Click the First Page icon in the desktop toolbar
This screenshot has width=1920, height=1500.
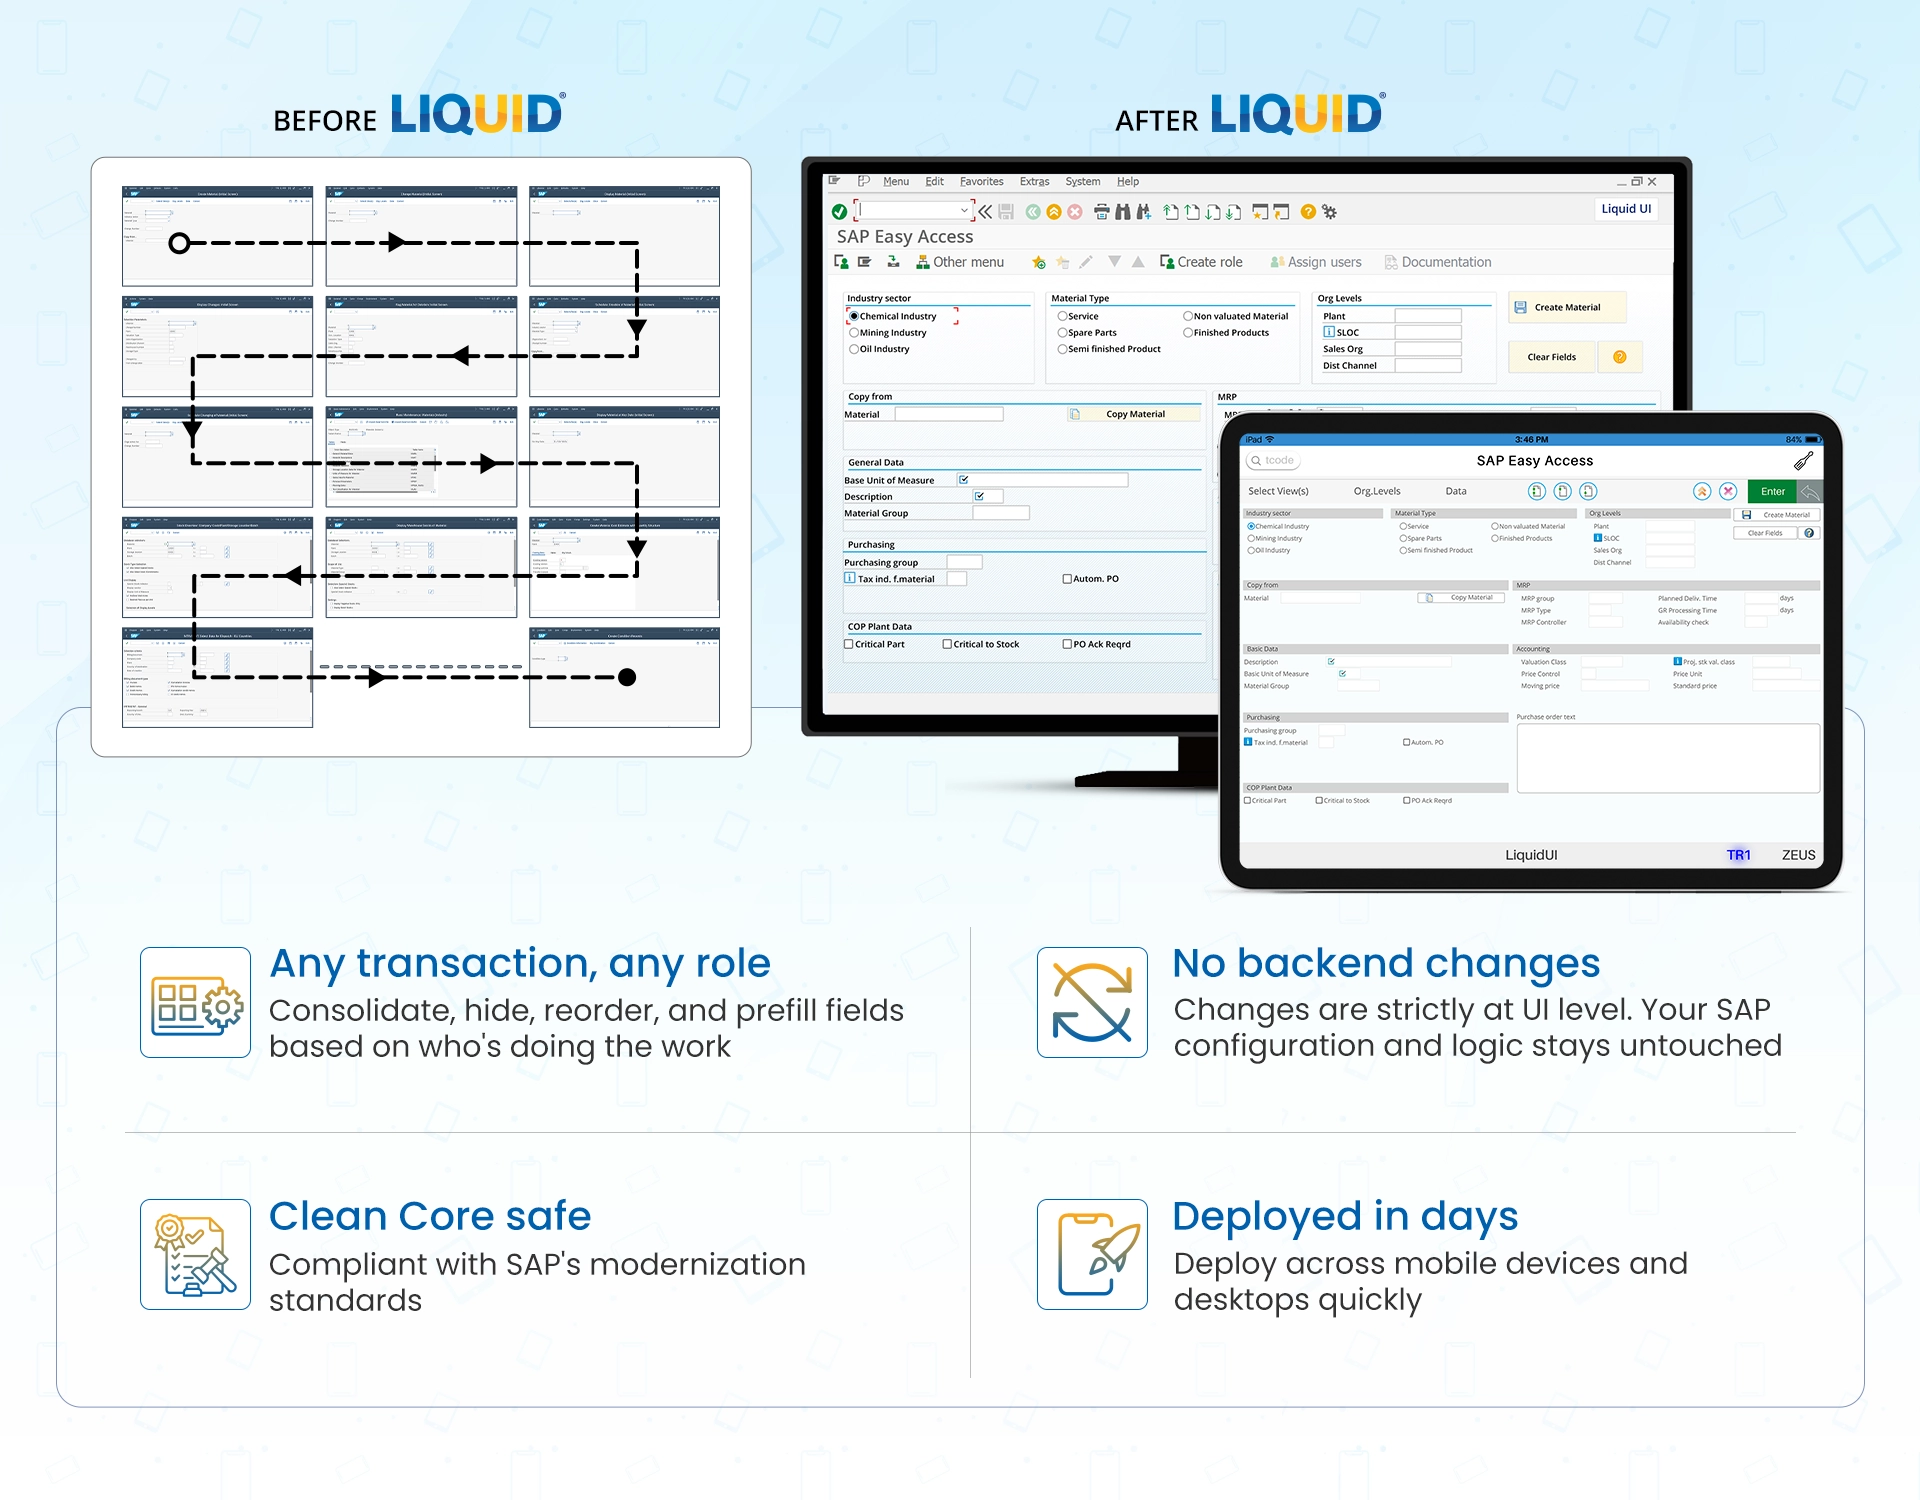[x=1170, y=212]
